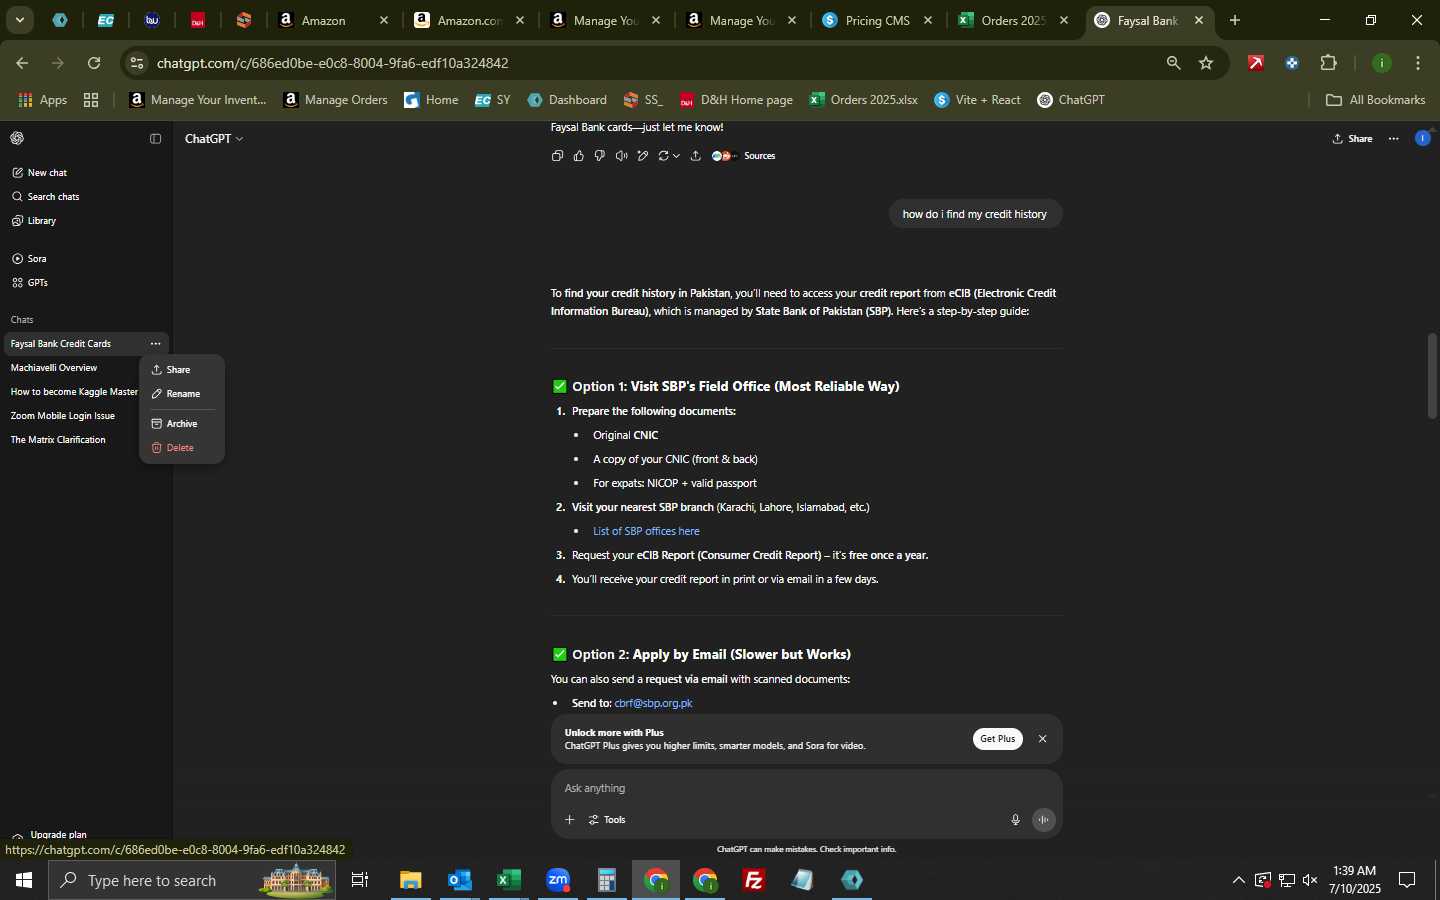Choose Rename in the chat context menu
1440x900 pixels.
click(181, 394)
